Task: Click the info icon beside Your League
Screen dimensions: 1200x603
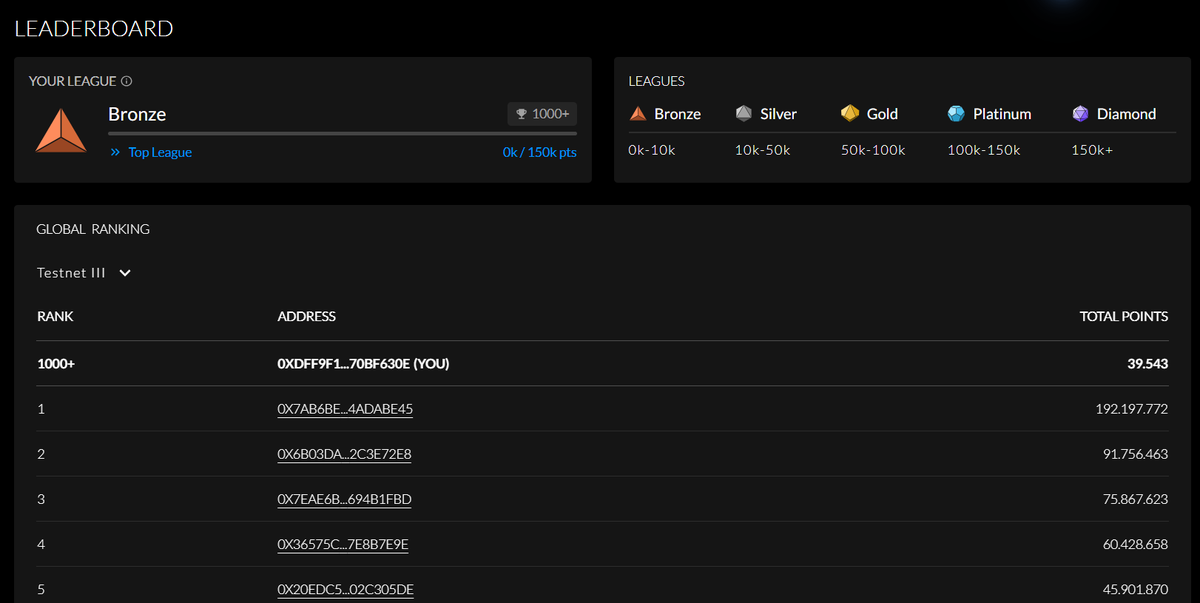Action: 127,81
